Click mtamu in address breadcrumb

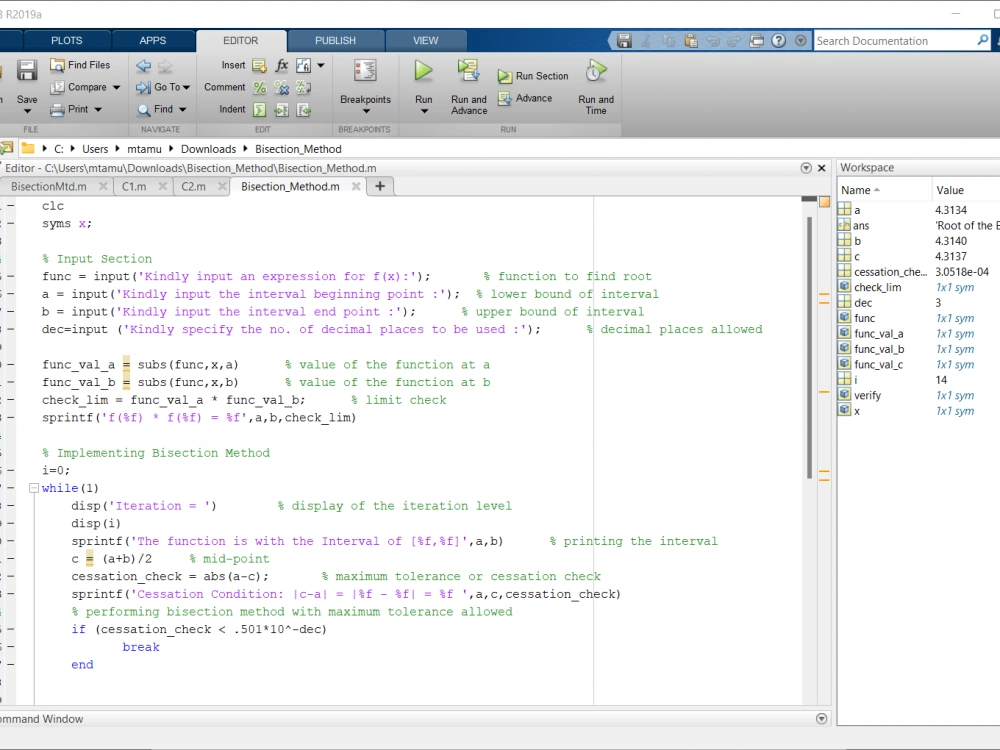click(144, 149)
